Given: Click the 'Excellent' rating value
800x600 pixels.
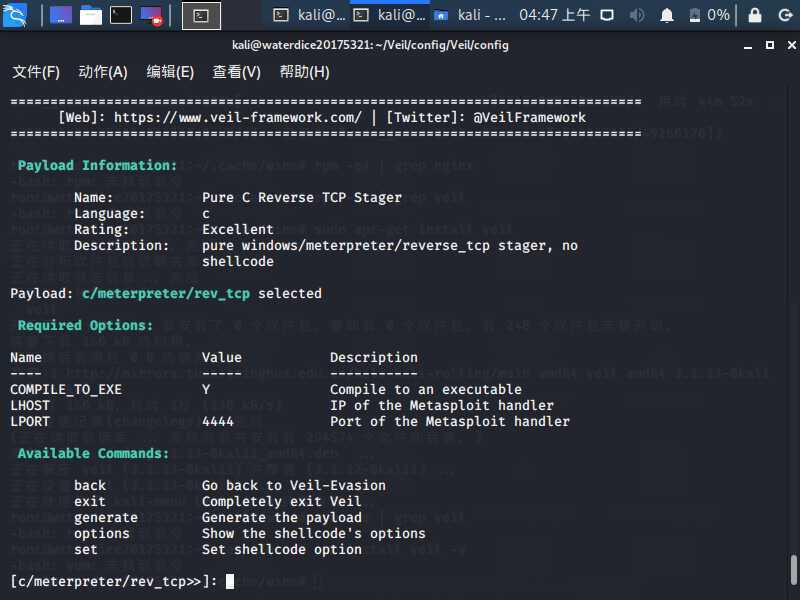Looking at the screenshot, I should [x=238, y=230].
